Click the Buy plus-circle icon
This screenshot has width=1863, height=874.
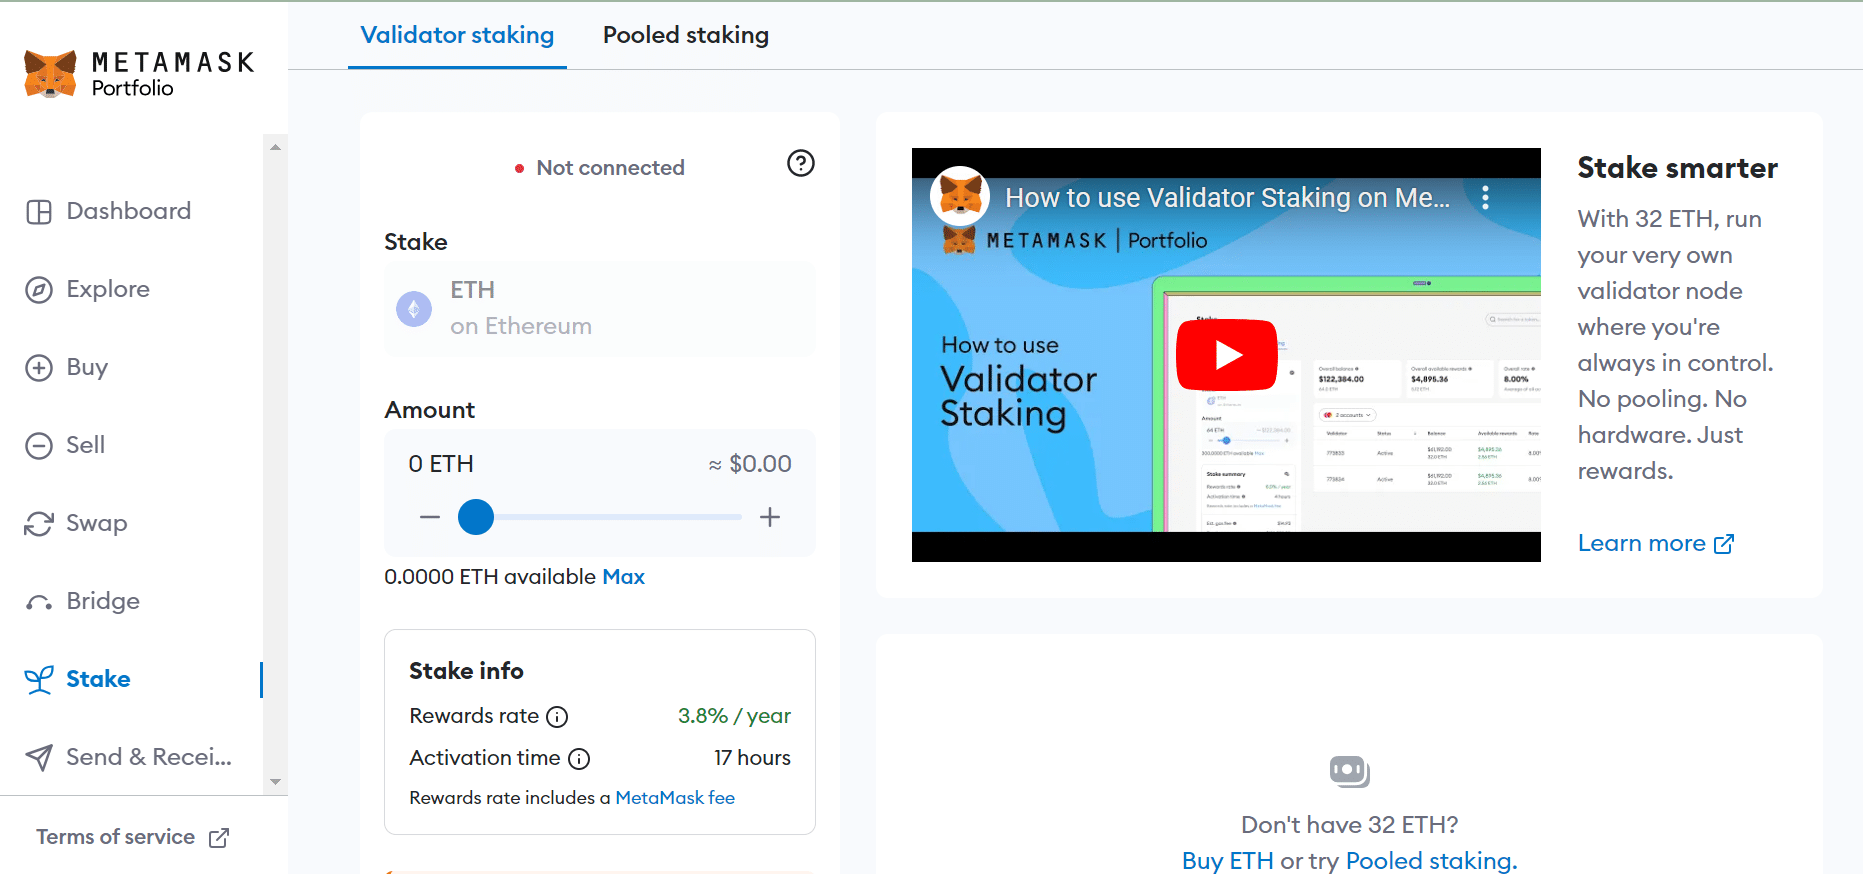click(39, 368)
